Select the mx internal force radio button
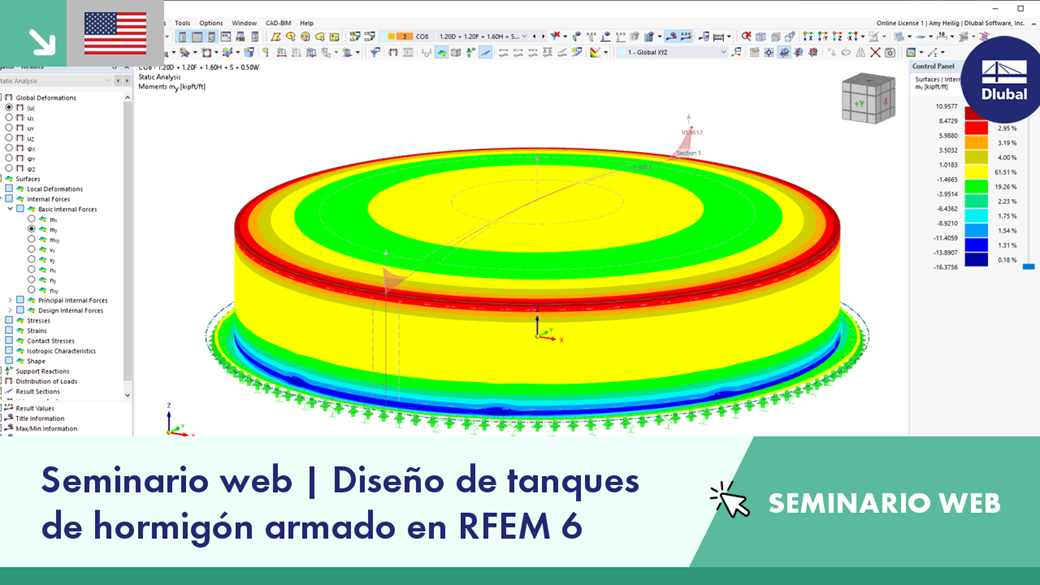Image resolution: width=1040 pixels, height=585 pixels. tap(31, 219)
